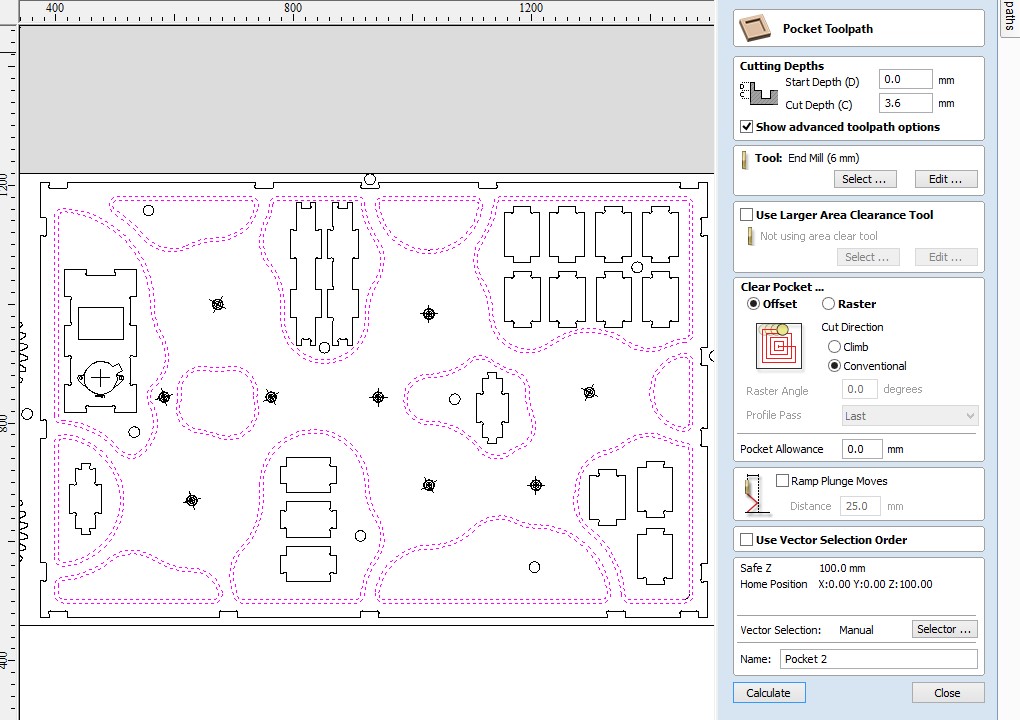This screenshot has width=1020, height=720.
Task: Click the rectangle inside the left part outline
Action: point(101,323)
